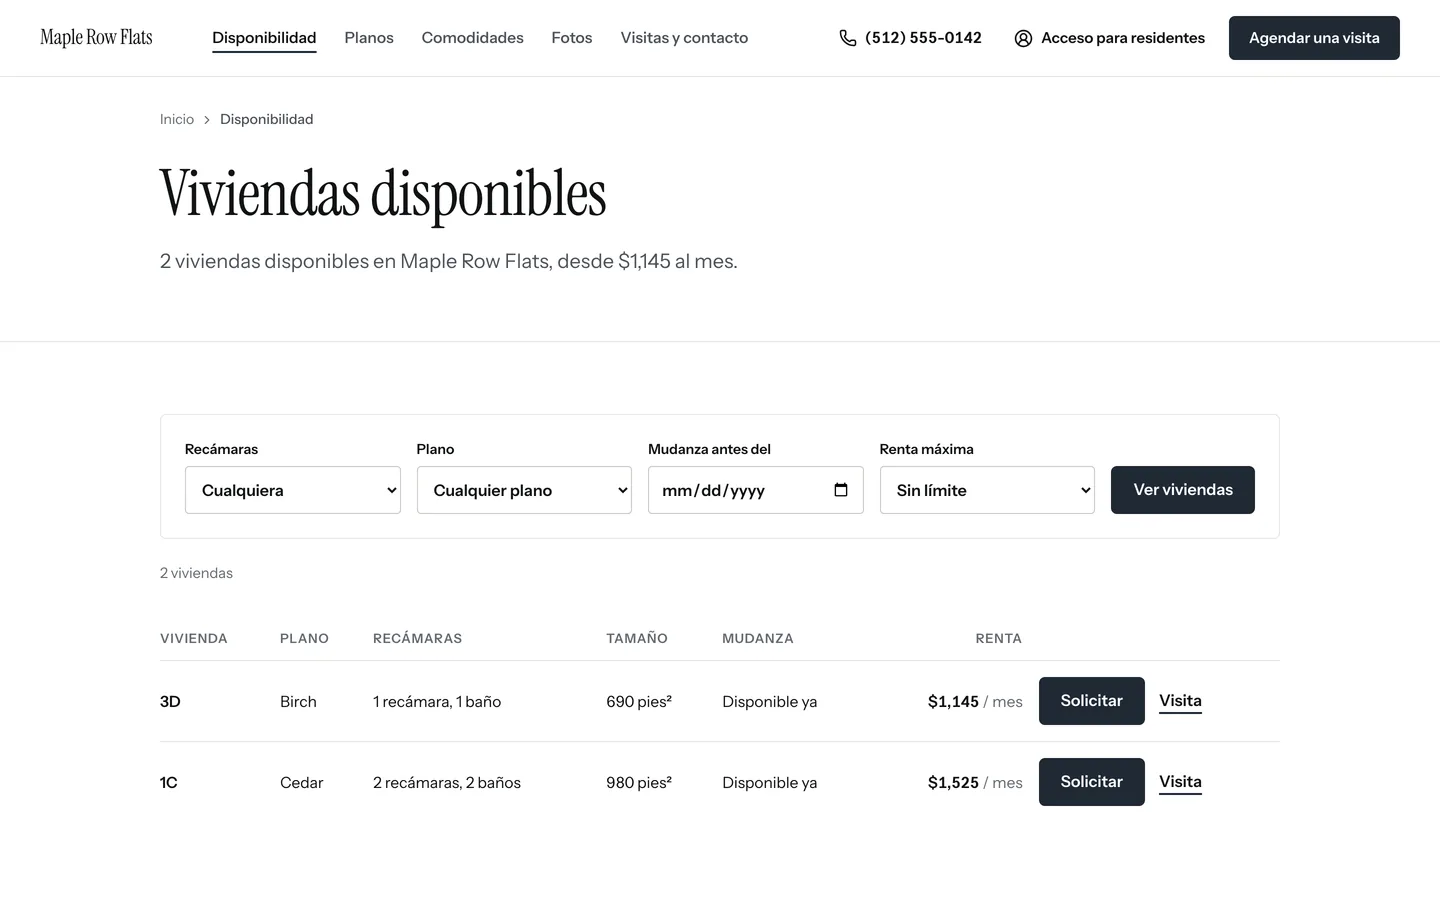This screenshot has height=900, width=1440.
Task: Click the Maple Row Flats logo
Action: [96, 38]
